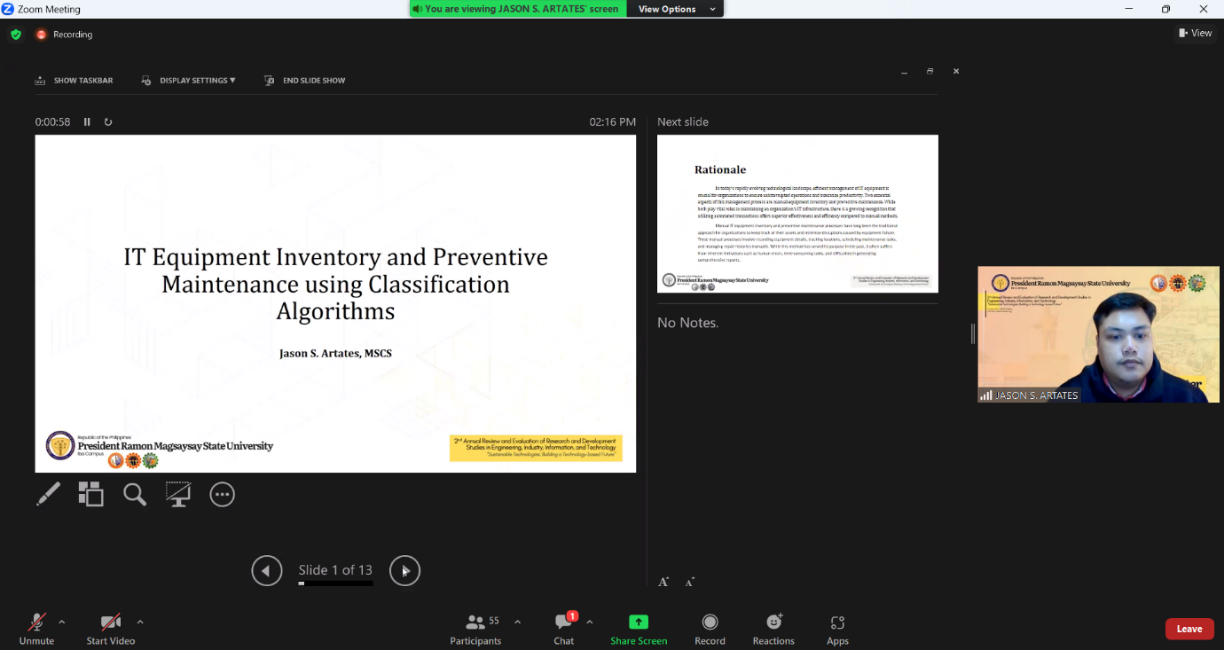Viewport: 1224px width, 650px height.
Task: Open More slide show options ellipsis
Action: [222, 494]
